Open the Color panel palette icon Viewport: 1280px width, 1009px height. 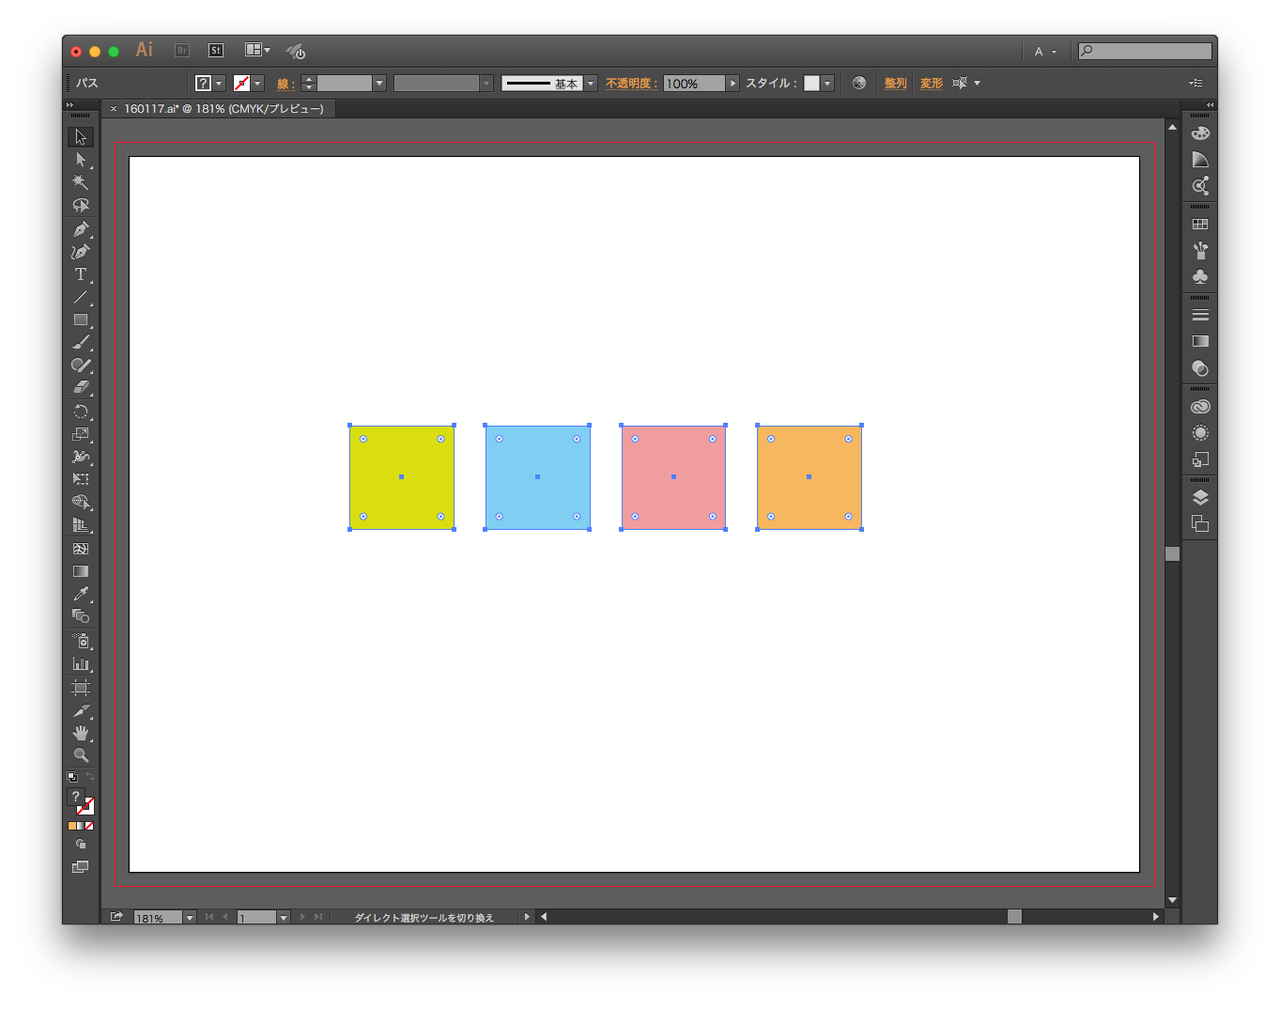point(1200,133)
